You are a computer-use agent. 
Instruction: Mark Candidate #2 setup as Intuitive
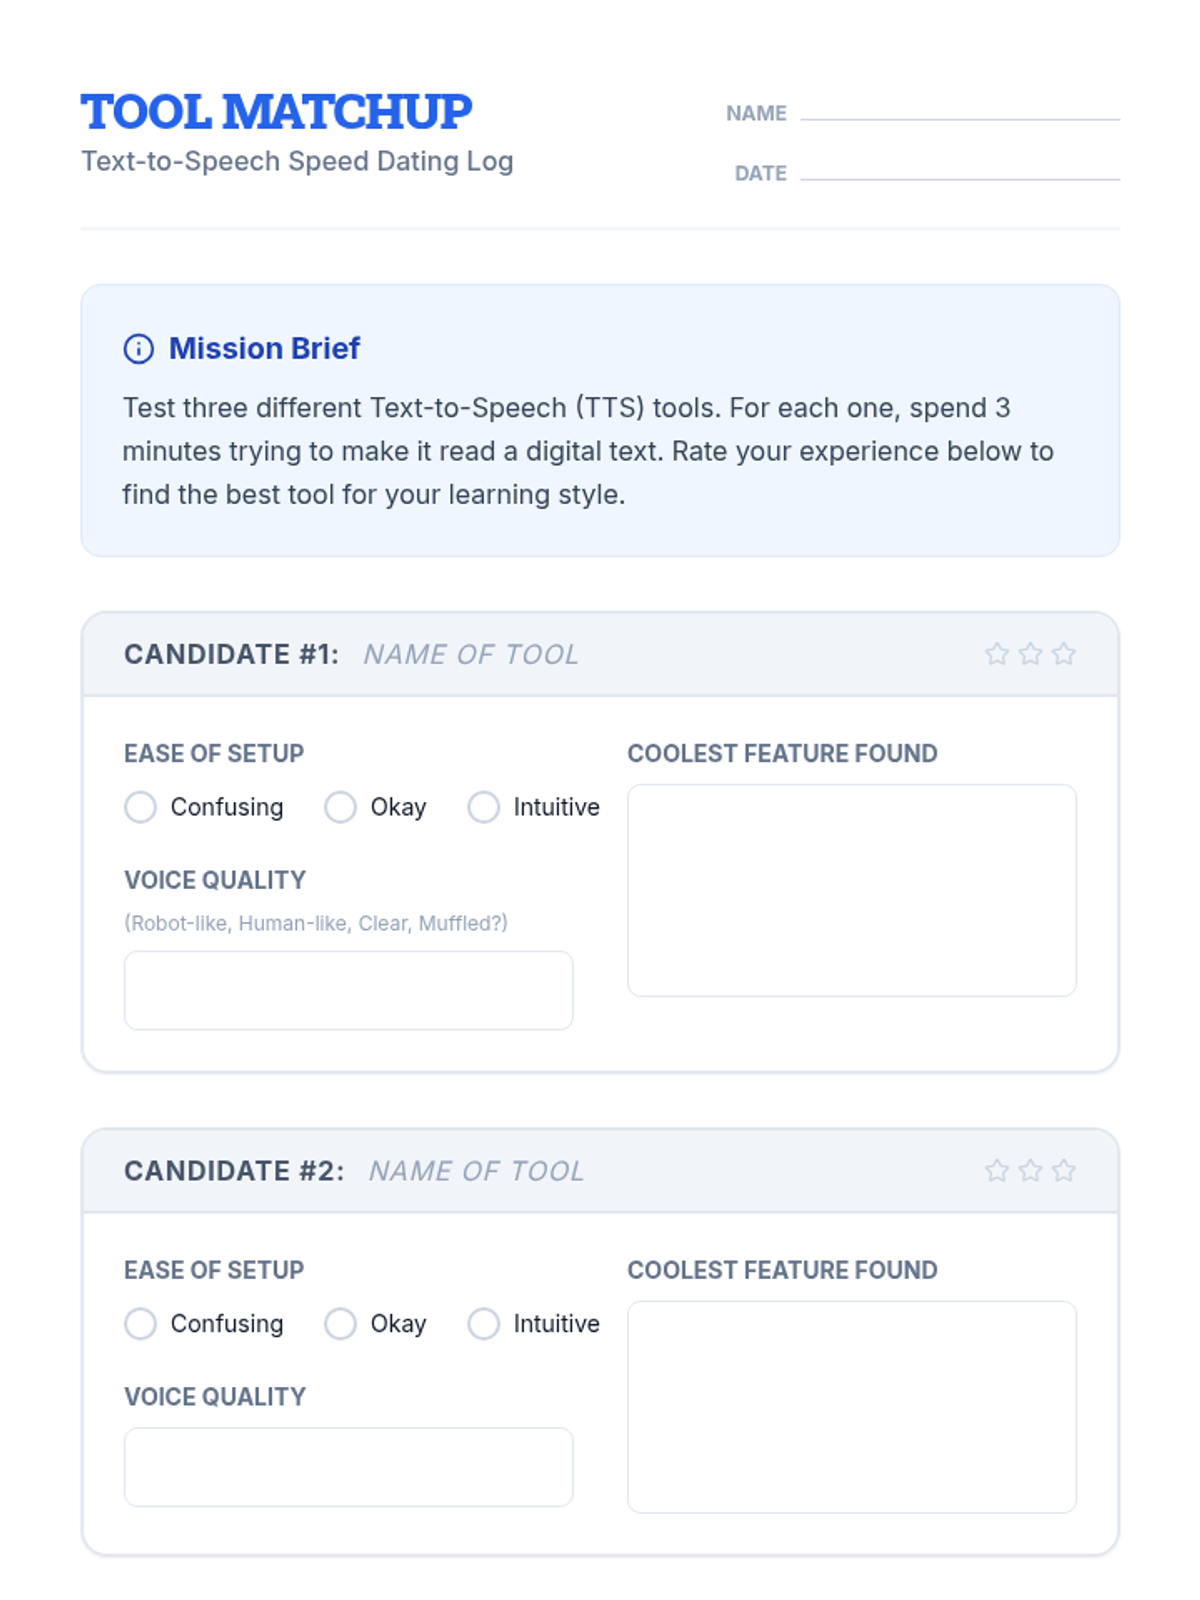tap(484, 1324)
